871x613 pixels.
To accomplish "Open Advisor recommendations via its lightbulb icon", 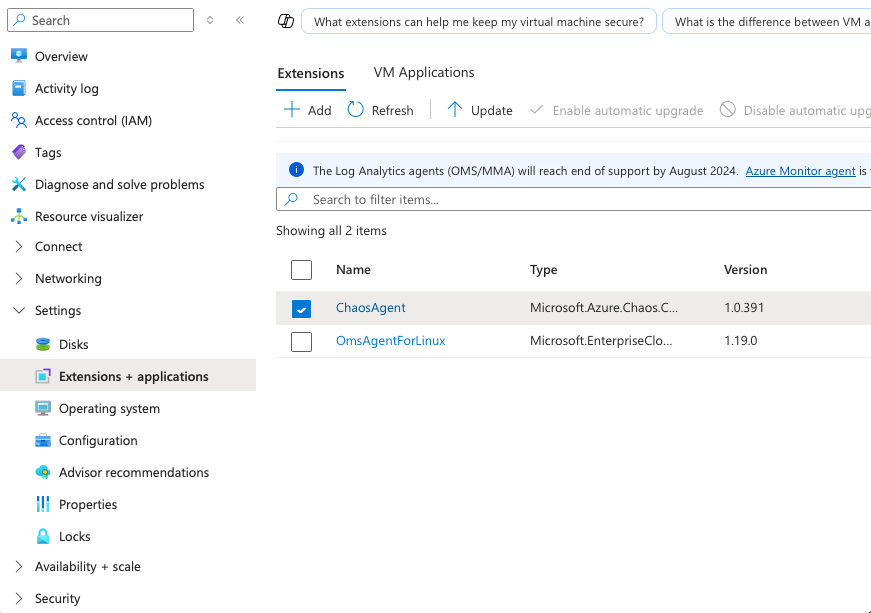I will point(42,472).
